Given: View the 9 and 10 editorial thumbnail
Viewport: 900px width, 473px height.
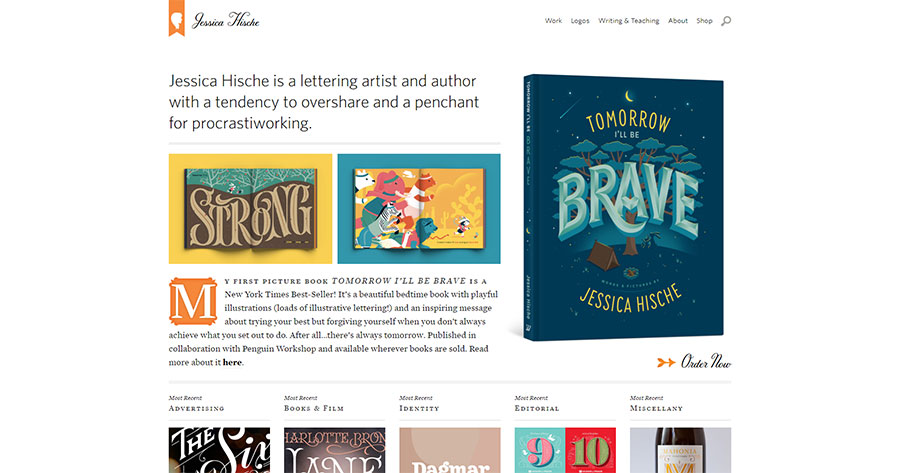Looking at the screenshot, I should click(x=565, y=450).
